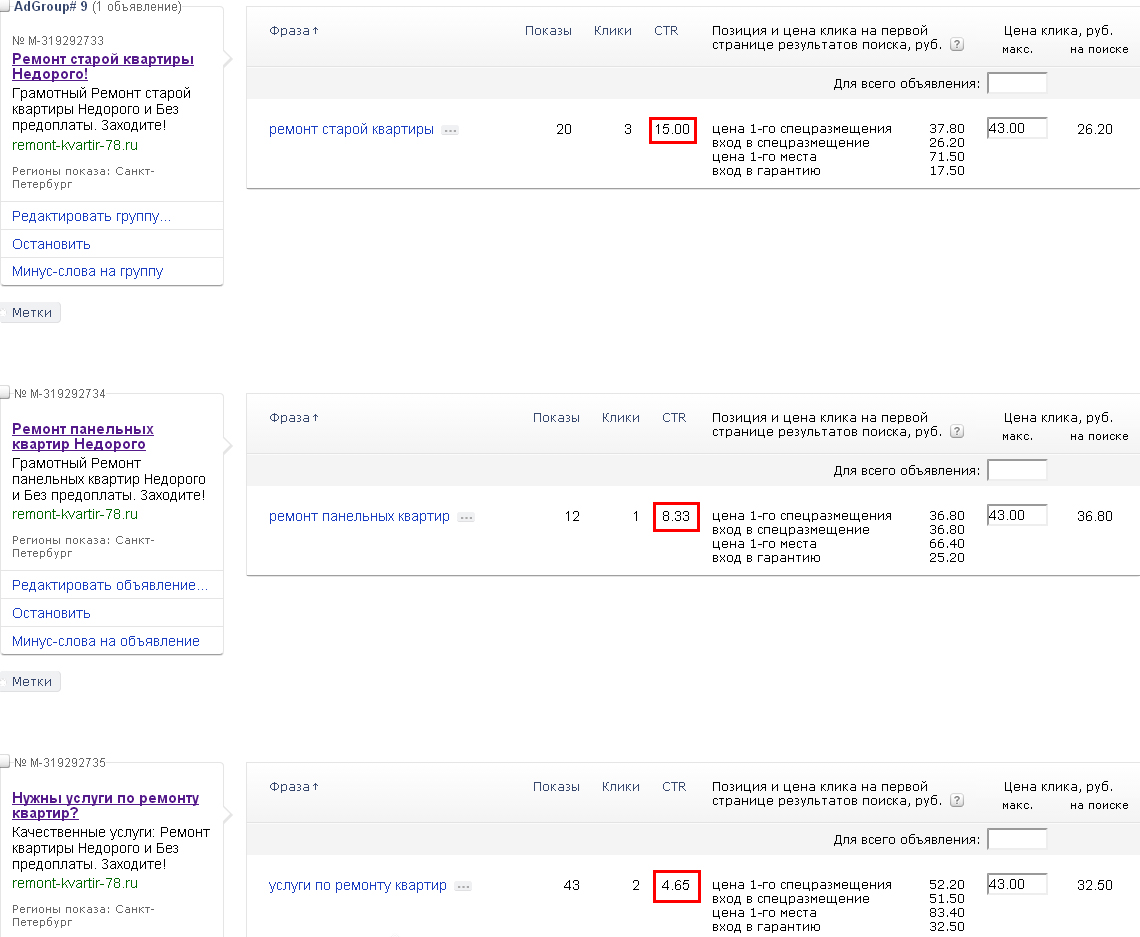Click the empty 'Для всего объявления' field in second table
1140x937 pixels.
(x=1016, y=470)
